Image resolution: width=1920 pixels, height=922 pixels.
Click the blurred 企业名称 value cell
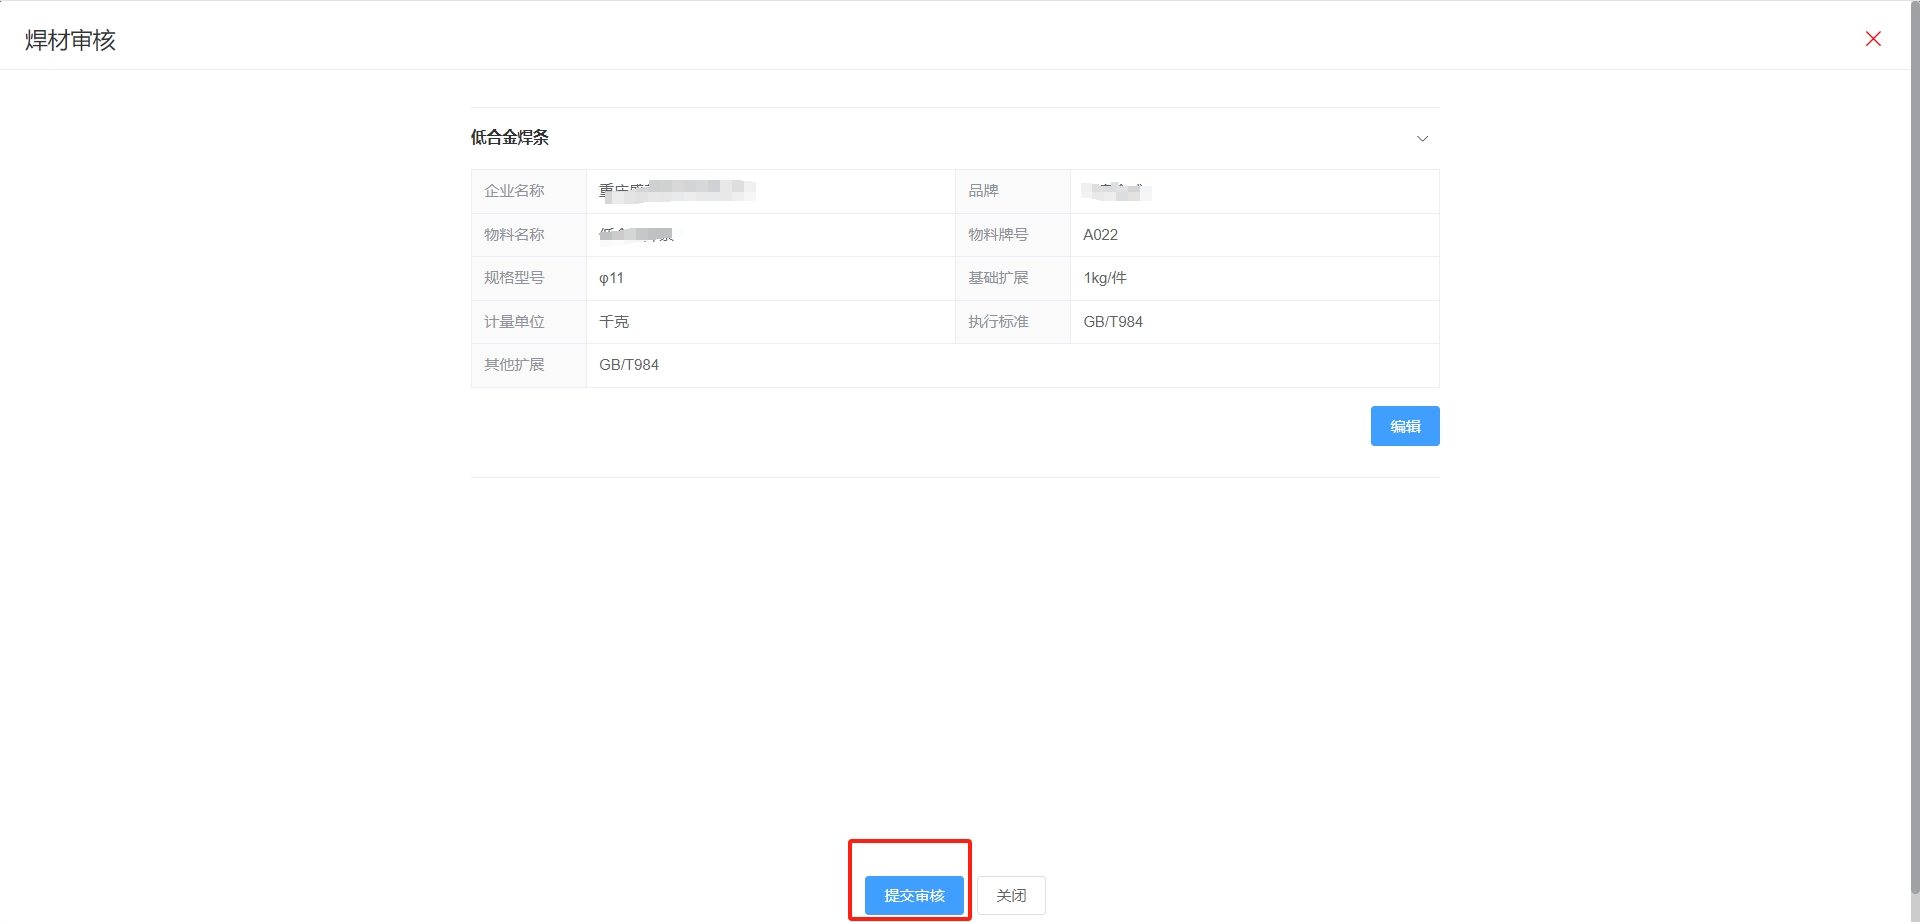tap(676, 191)
